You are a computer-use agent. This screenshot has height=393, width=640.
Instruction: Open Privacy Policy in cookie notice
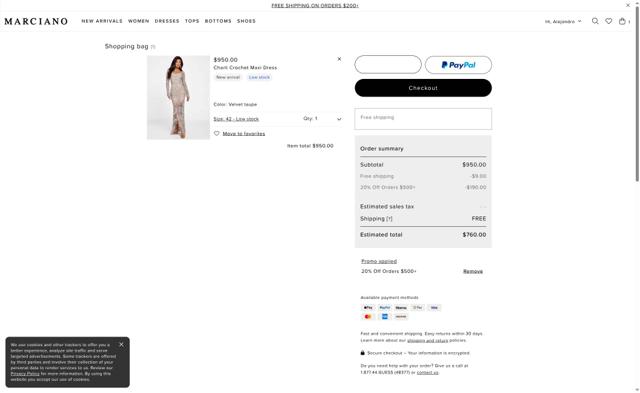(x=25, y=373)
